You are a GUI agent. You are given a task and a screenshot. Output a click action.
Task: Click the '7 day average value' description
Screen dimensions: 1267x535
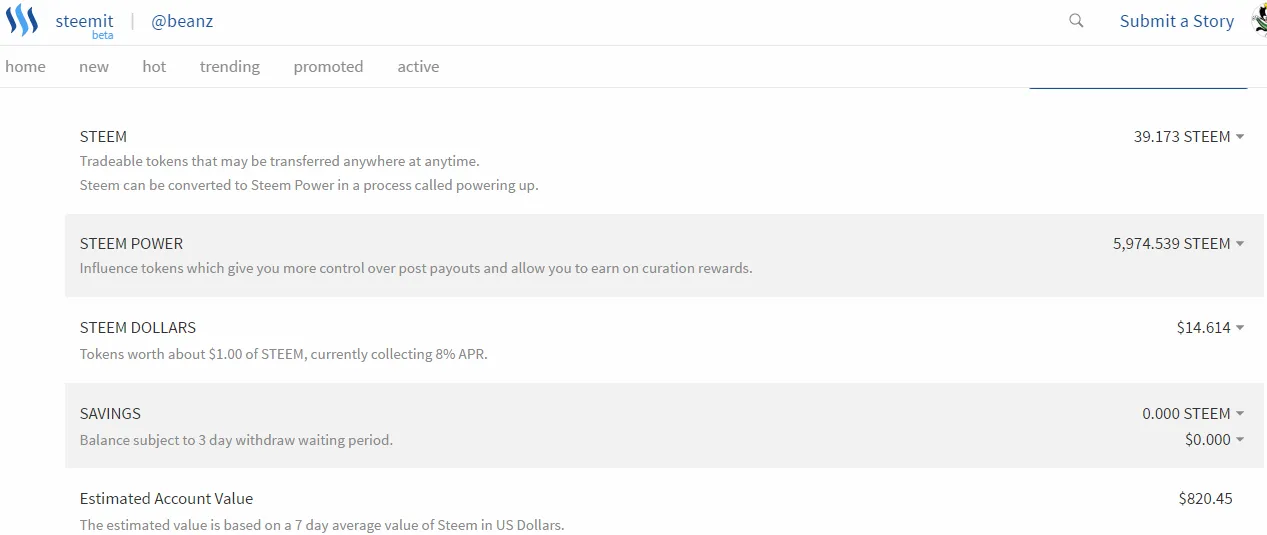click(322, 525)
